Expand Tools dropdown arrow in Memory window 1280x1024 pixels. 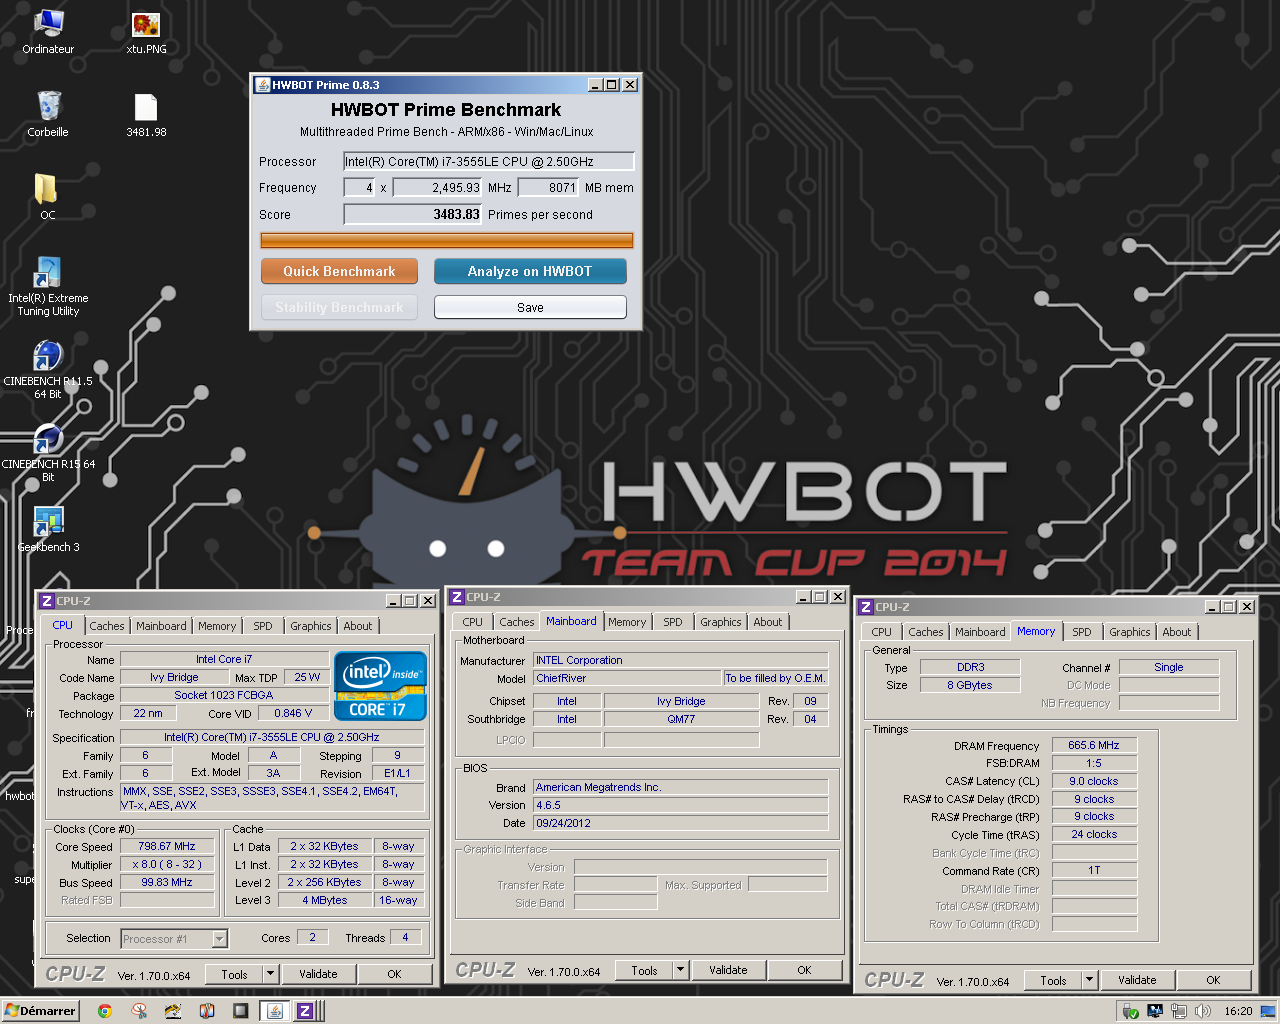tap(1089, 980)
